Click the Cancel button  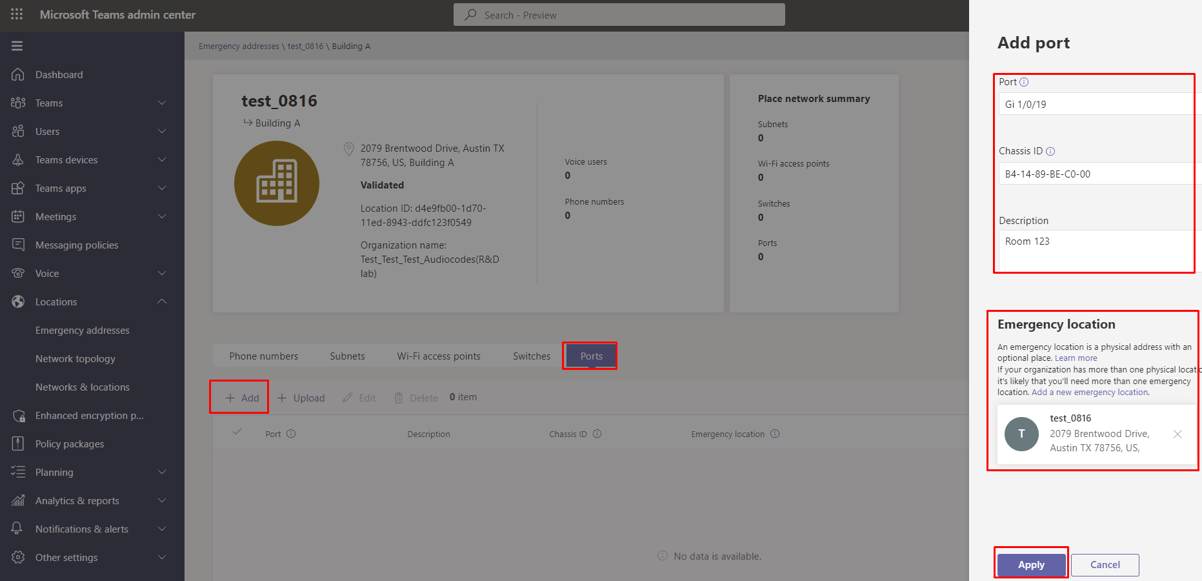click(1105, 565)
